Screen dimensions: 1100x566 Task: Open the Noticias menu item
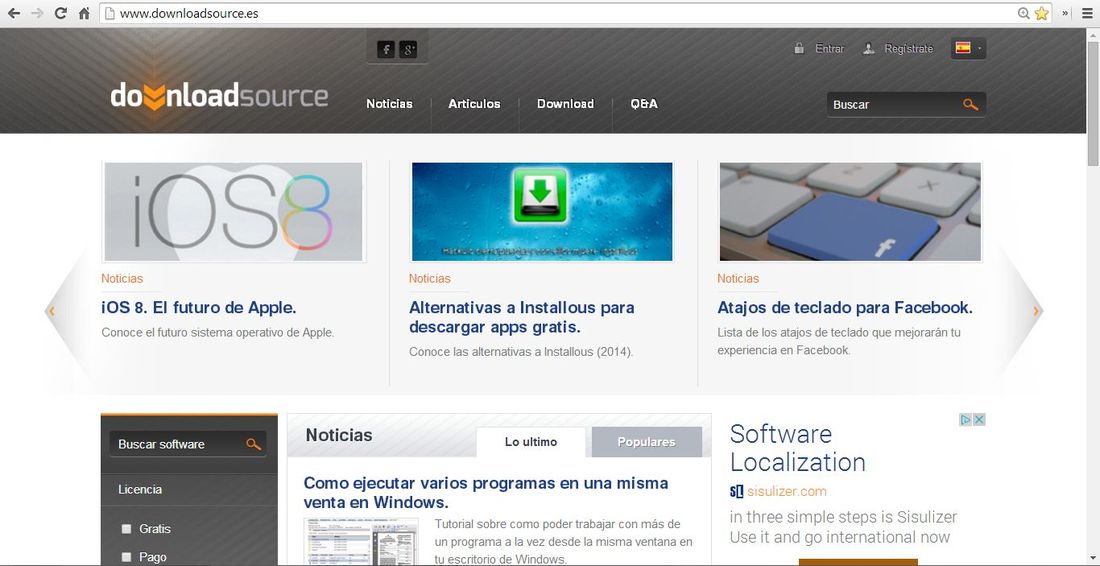coord(389,104)
